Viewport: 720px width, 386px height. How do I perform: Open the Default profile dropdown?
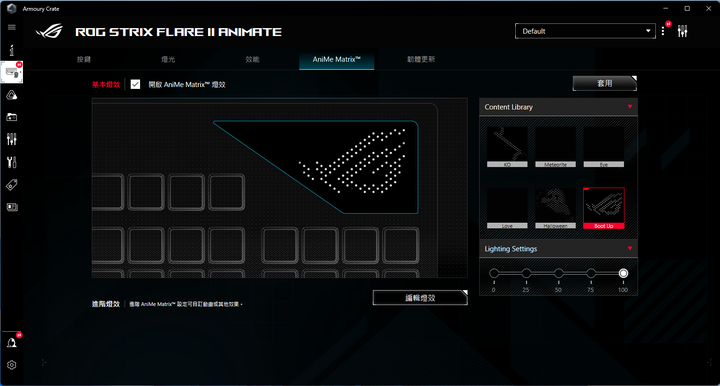(585, 31)
